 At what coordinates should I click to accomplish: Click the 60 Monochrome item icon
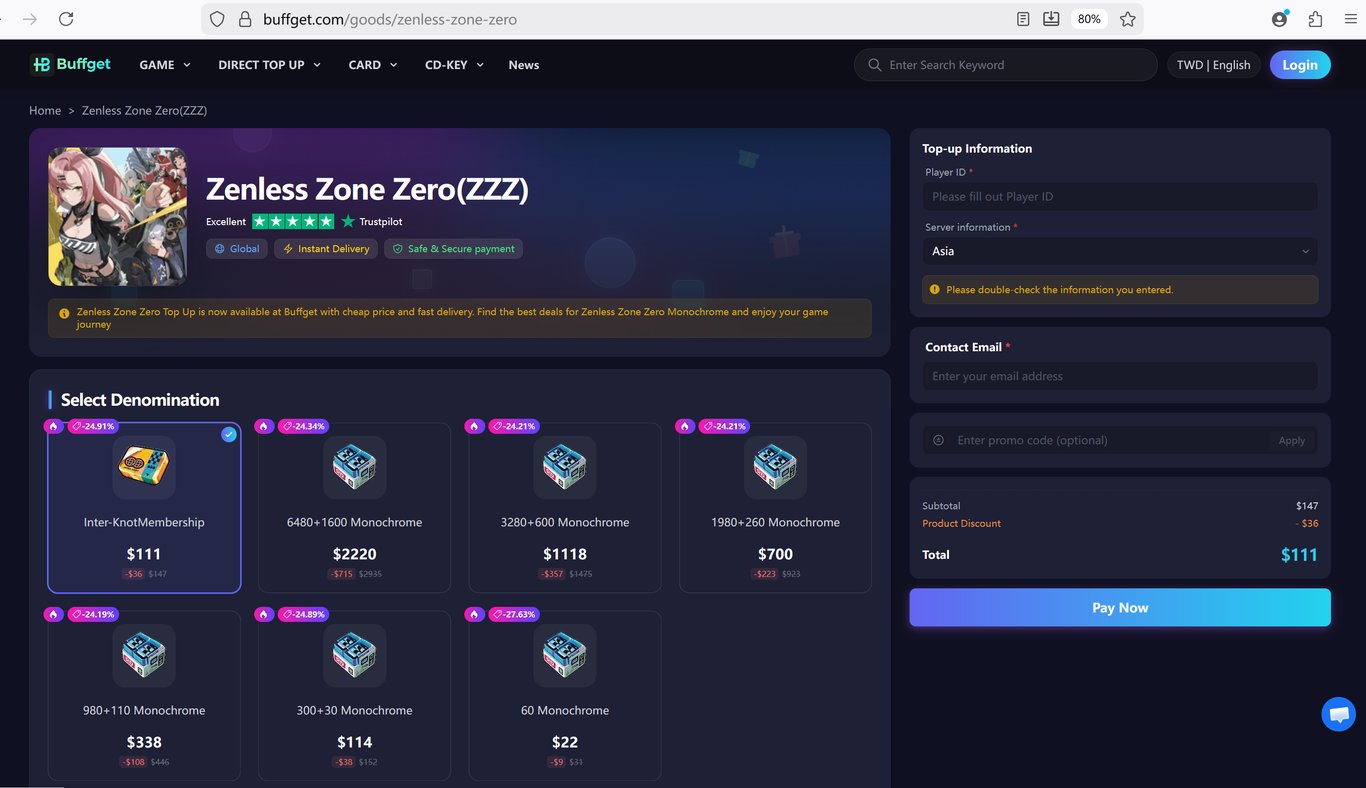pyautogui.click(x=565, y=655)
